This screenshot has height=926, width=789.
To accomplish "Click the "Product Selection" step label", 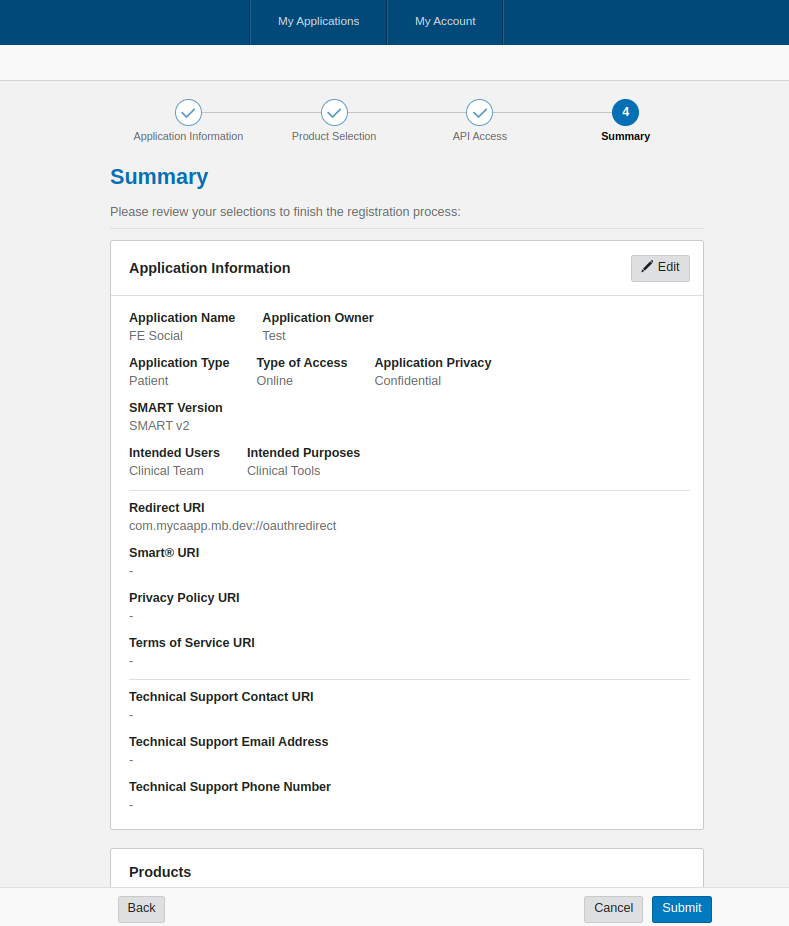I will click(334, 136).
